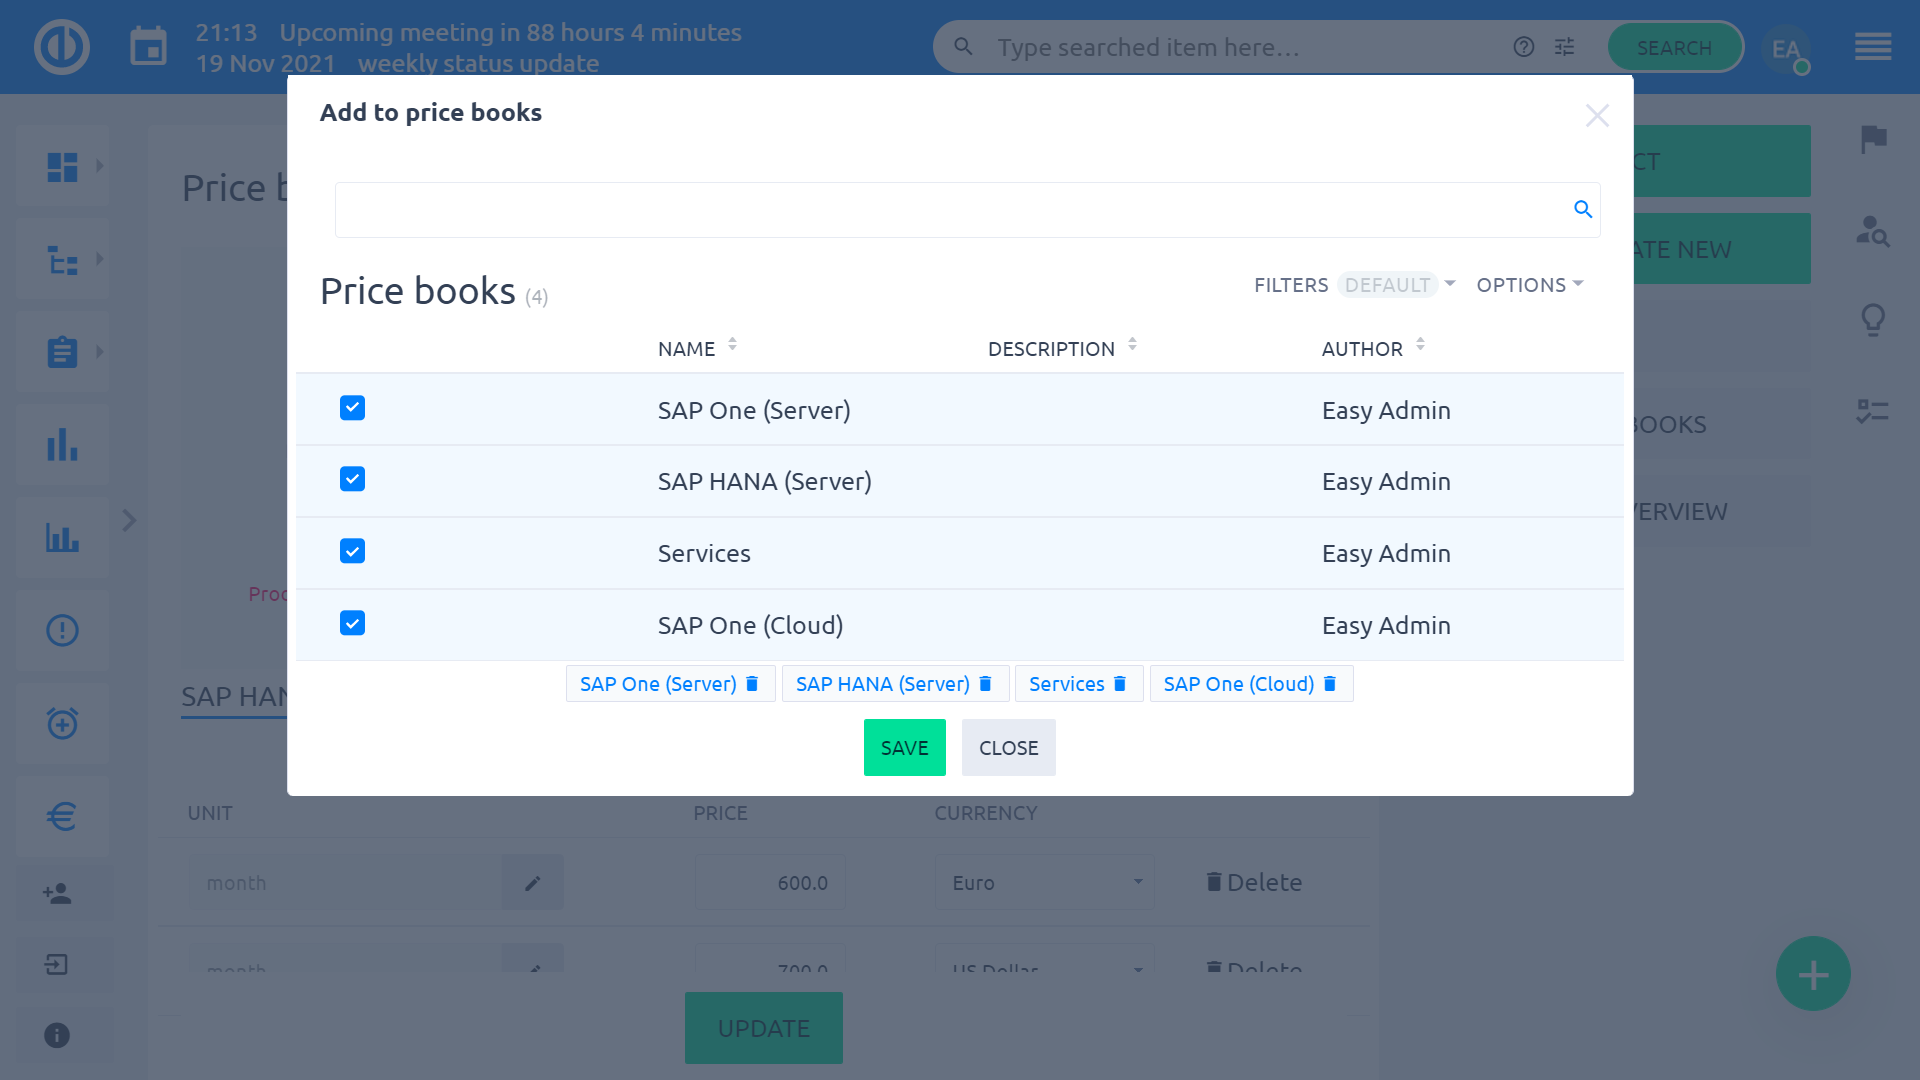The width and height of the screenshot is (1920, 1080).
Task: Open the Euro budget sidebar icon
Action: pos(62,816)
